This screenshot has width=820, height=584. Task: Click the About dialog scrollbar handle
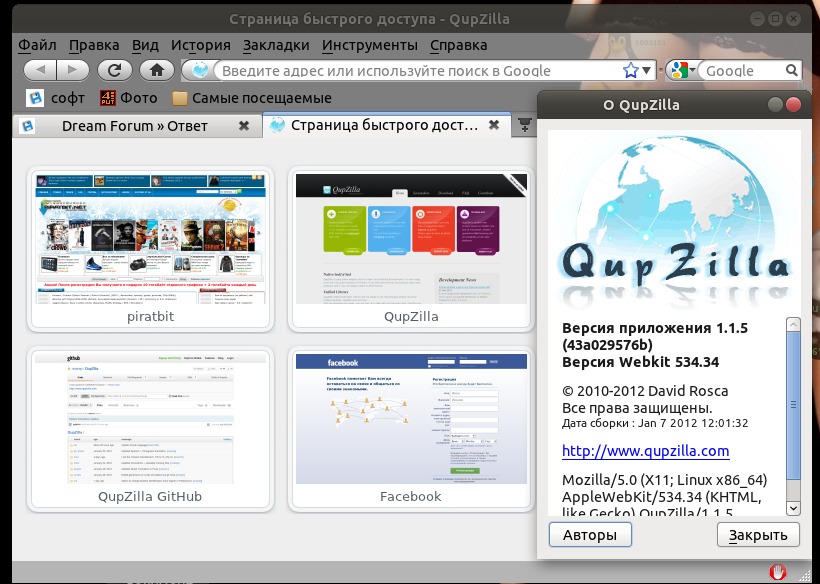[793, 404]
